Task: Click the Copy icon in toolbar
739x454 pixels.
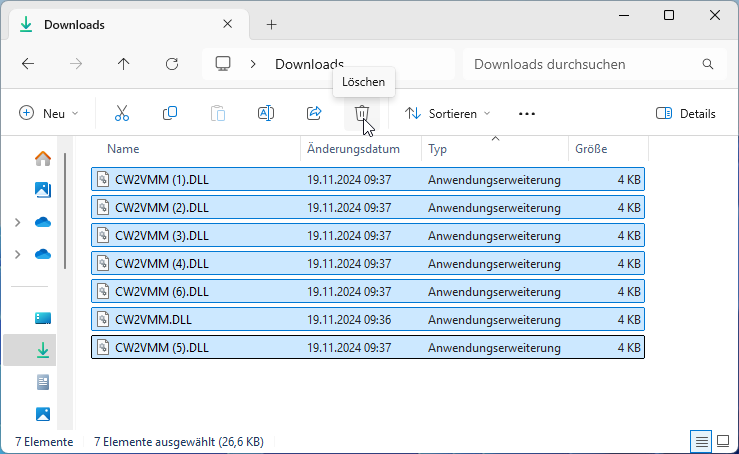Action: pos(170,114)
